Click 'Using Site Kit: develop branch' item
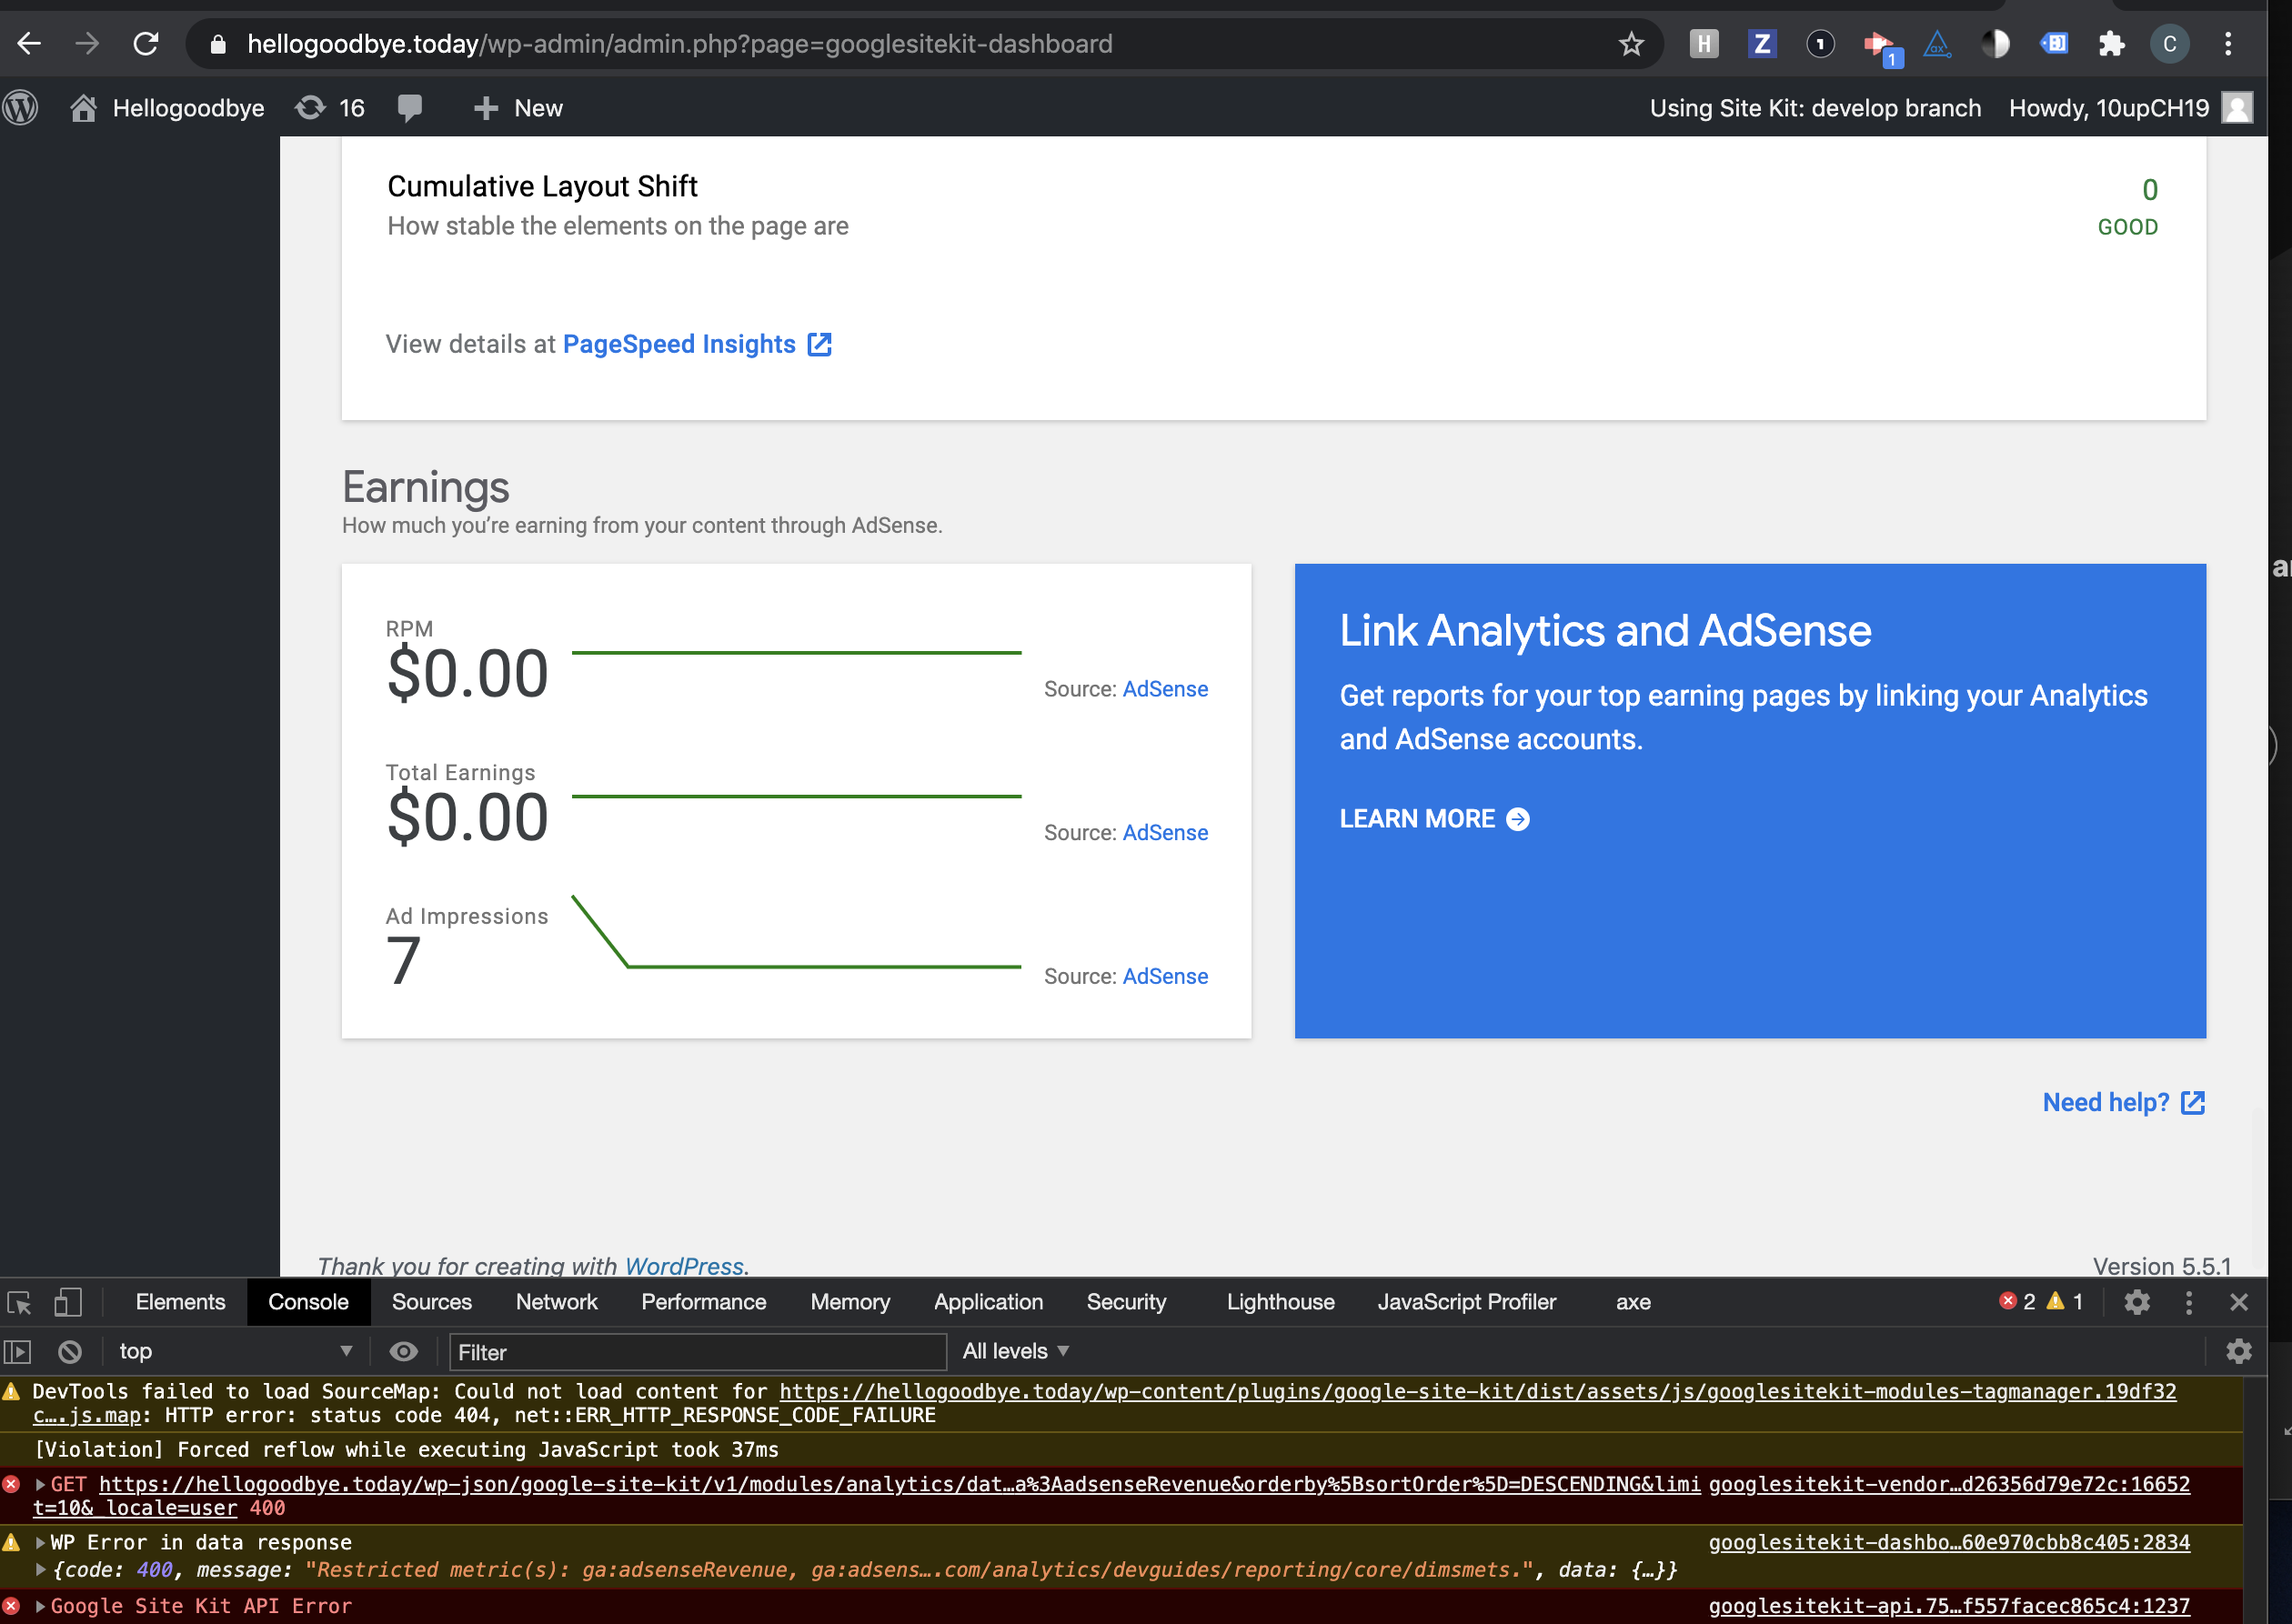2292x1624 pixels. click(1815, 108)
